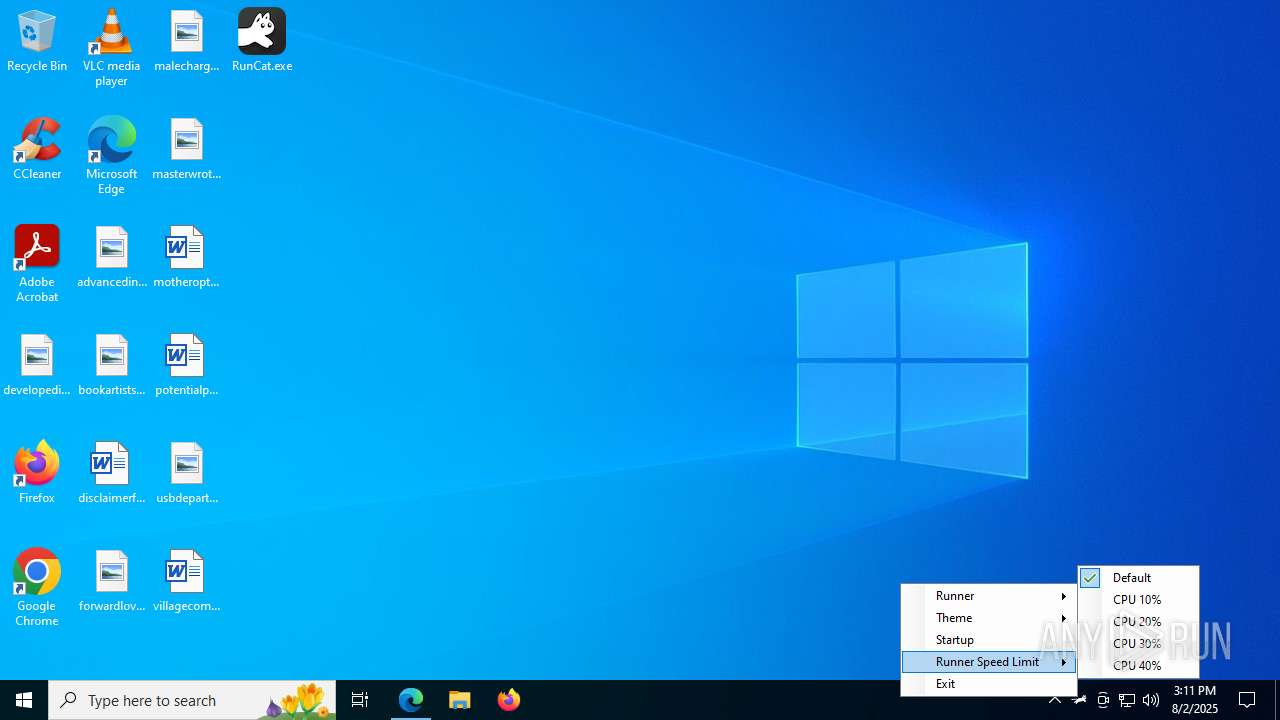Select the developedi... file icon
Screen dimensions: 1280x720
37,365
